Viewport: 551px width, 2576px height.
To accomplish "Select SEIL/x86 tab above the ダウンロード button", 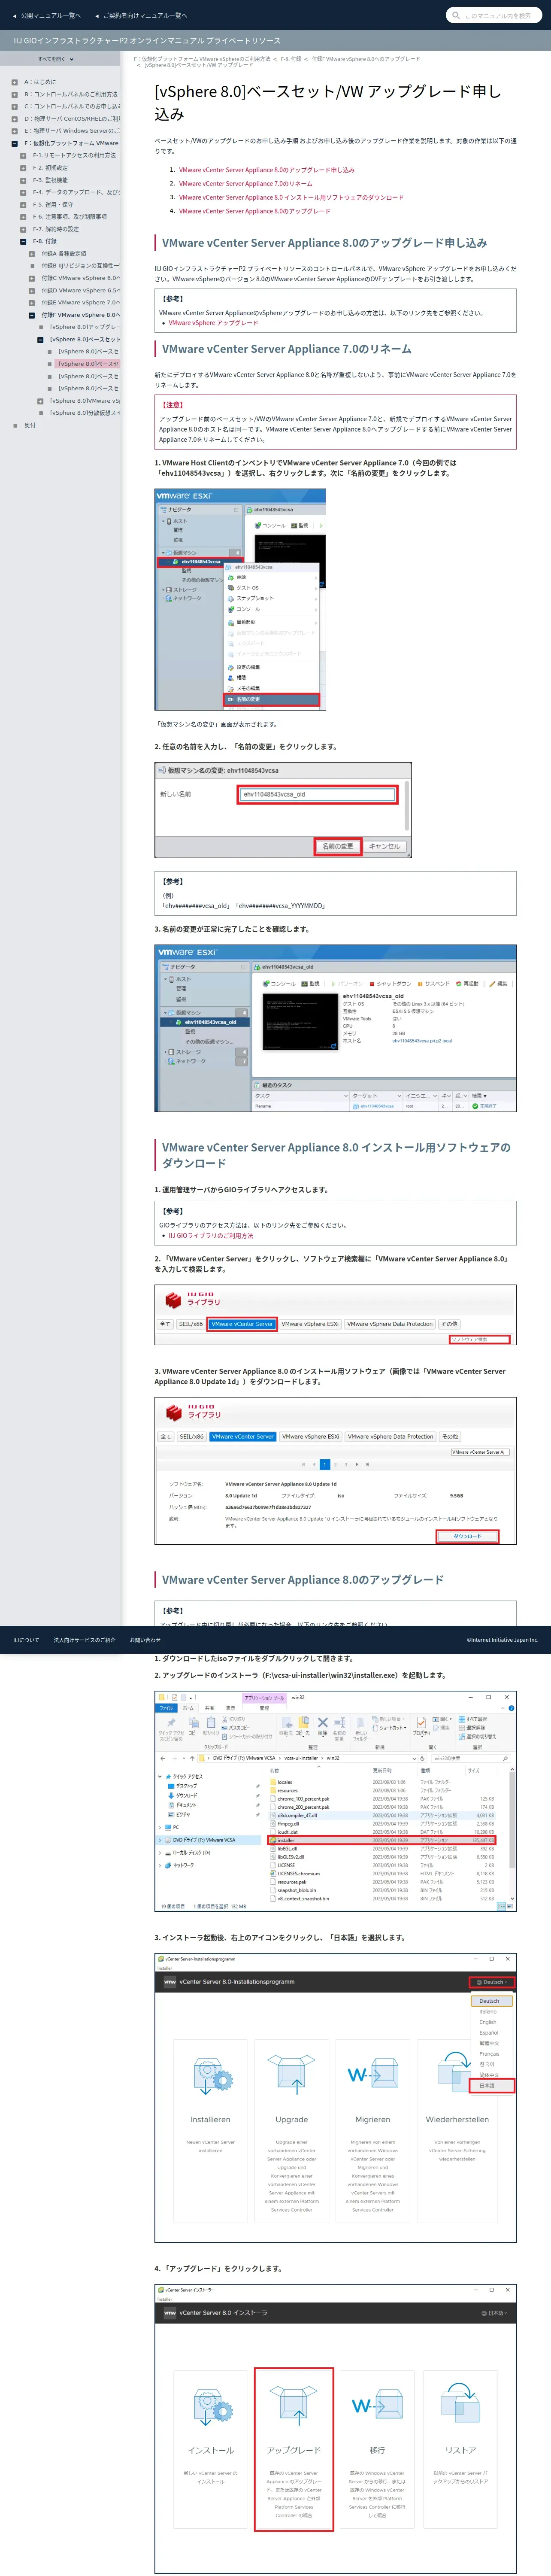I will pos(191,1436).
